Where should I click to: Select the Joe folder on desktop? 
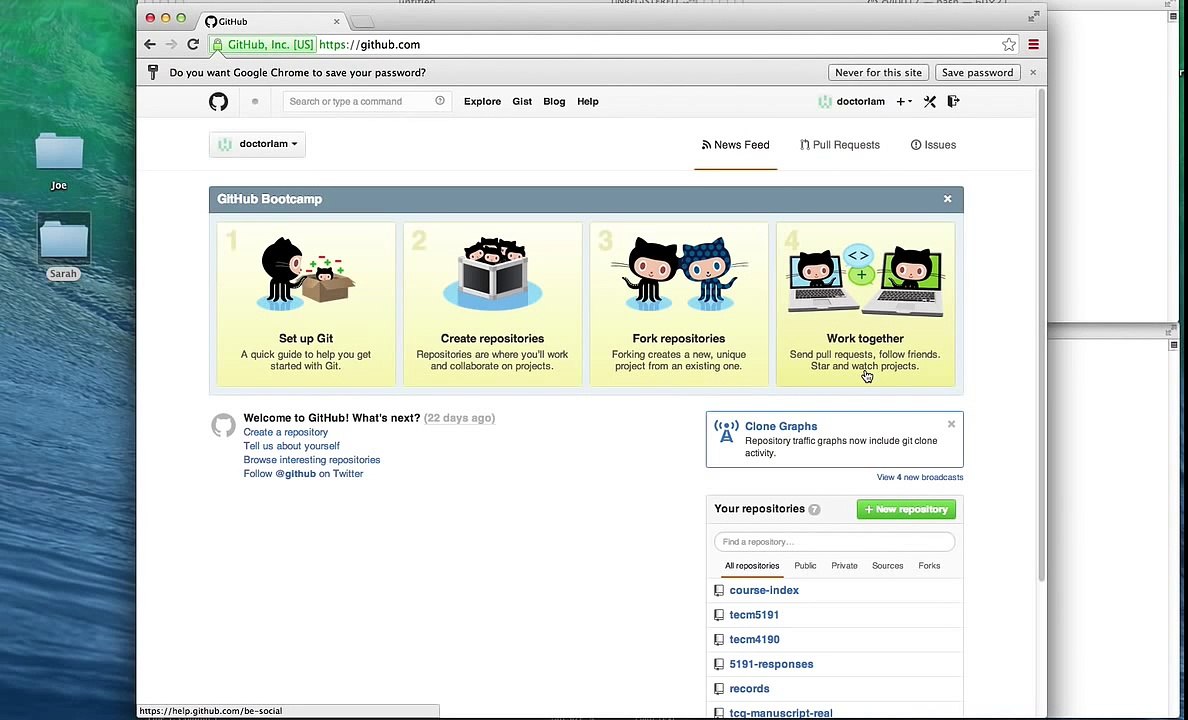tap(59, 161)
